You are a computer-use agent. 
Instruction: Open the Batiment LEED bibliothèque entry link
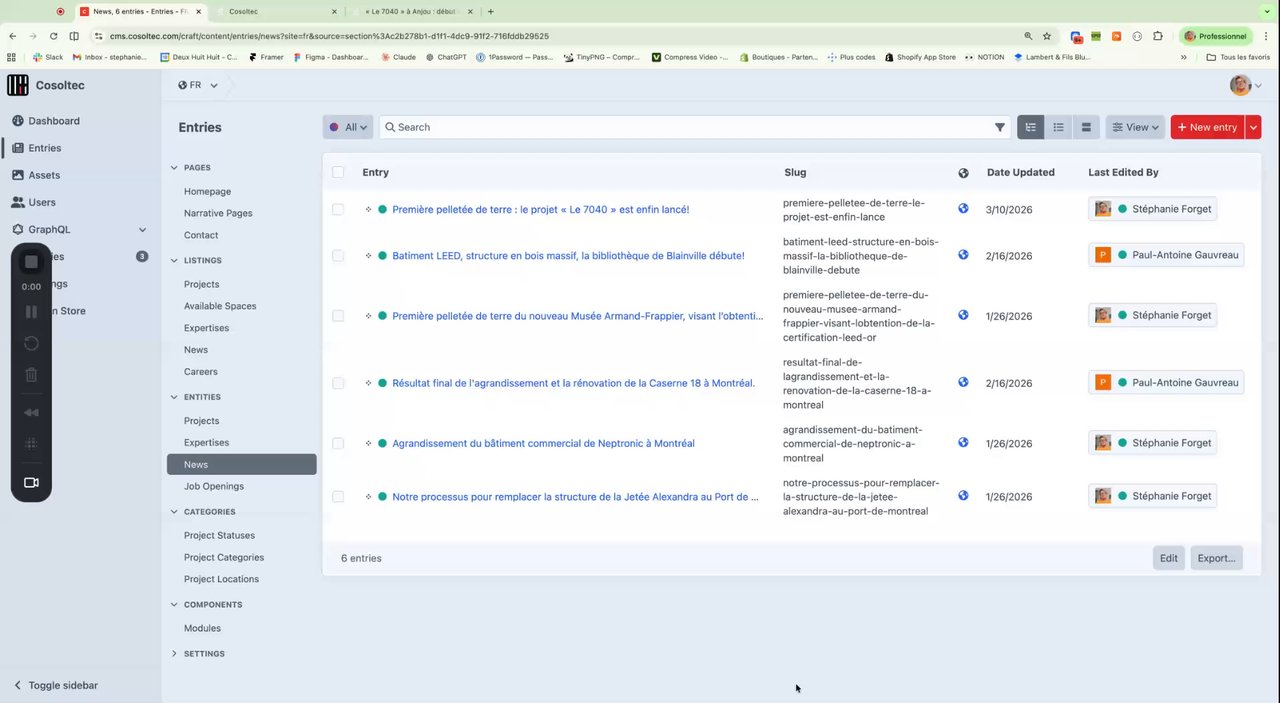coord(568,256)
